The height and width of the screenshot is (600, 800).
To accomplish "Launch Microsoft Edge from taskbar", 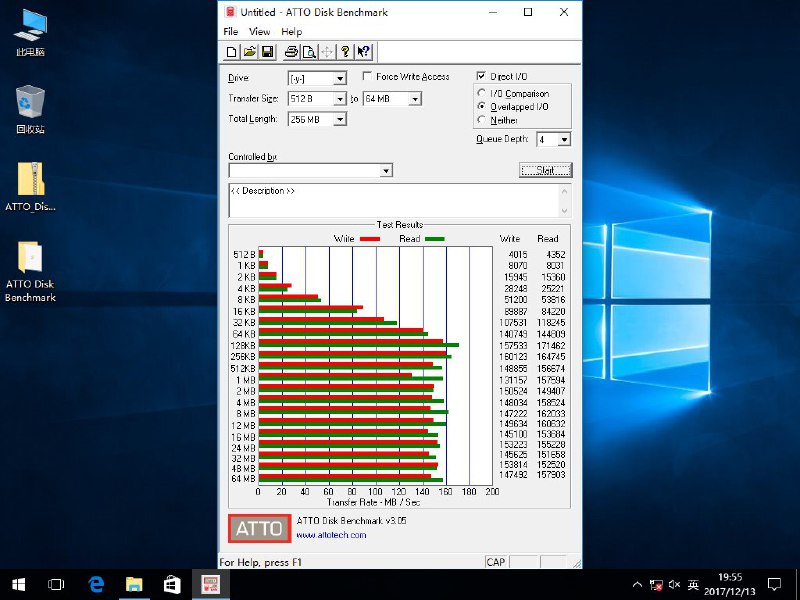I will [x=96, y=584].
